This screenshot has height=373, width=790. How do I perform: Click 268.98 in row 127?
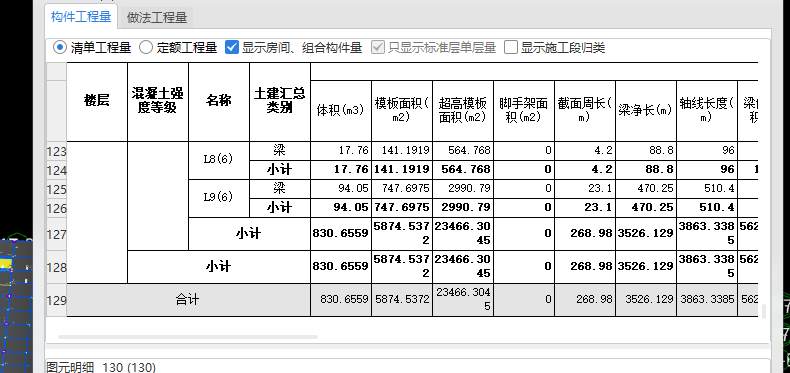pyautogui.click(x=585, y=234)
